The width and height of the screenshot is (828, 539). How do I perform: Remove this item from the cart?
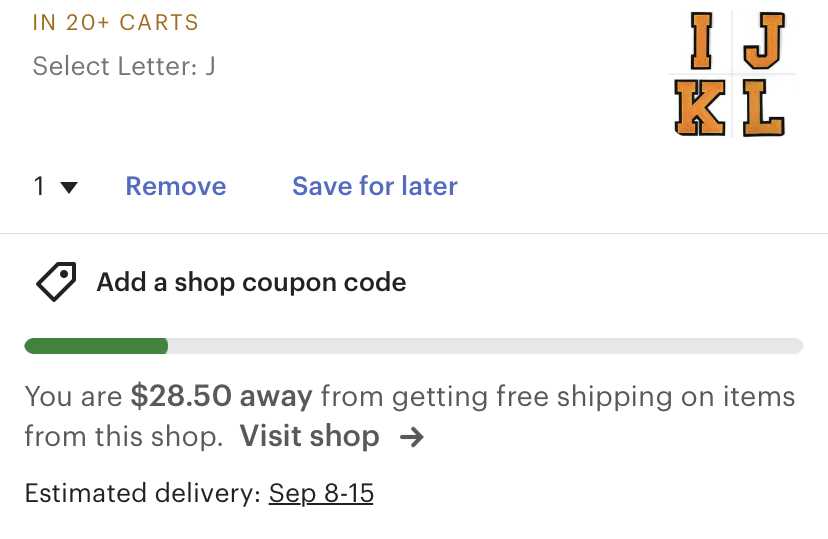point(176,186)
